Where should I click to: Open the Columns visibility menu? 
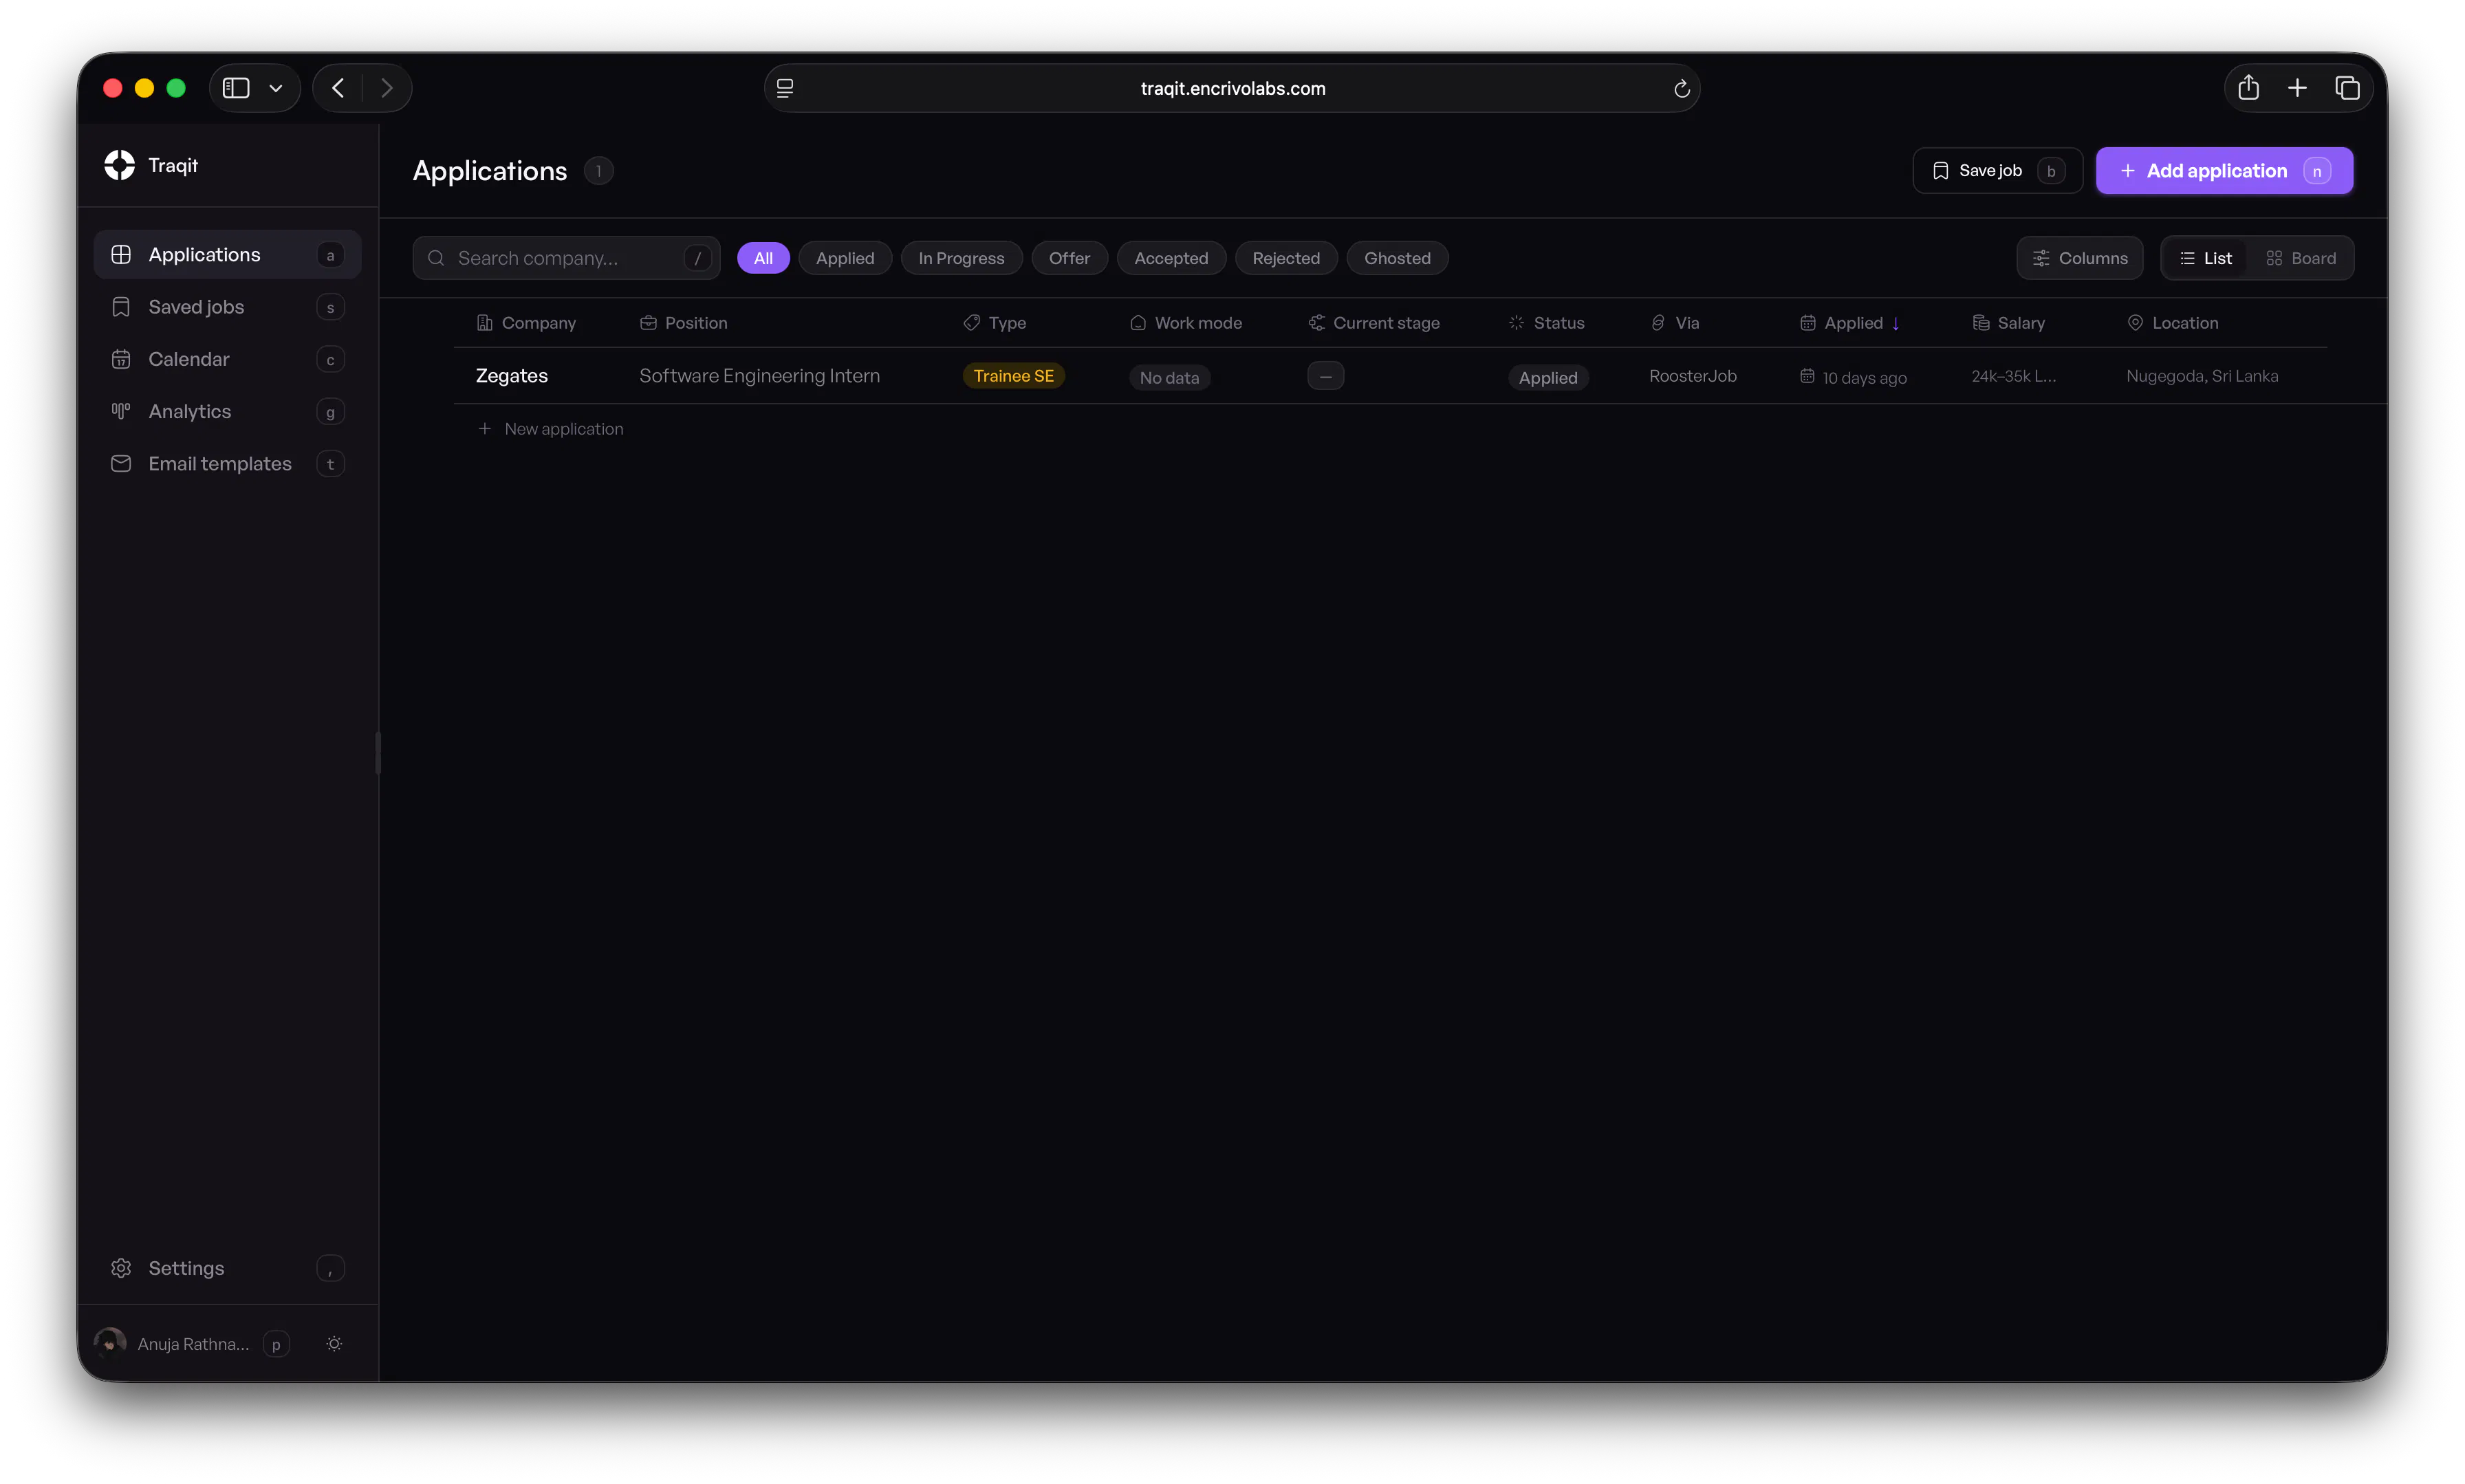pyautogui.click(x=2079, y=258)
